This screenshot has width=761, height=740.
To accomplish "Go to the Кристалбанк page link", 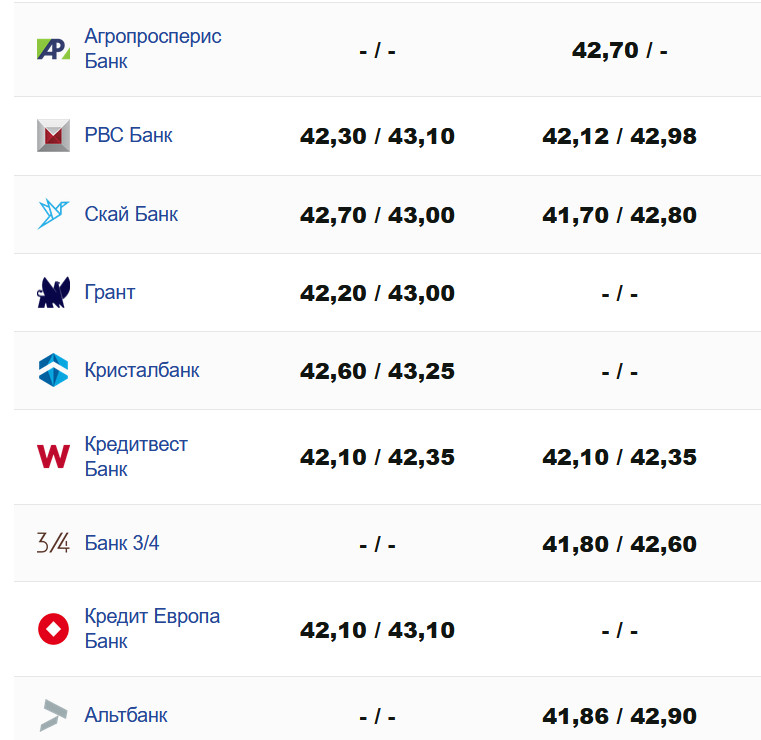I will pyautogui.click(x=142, y=370).
